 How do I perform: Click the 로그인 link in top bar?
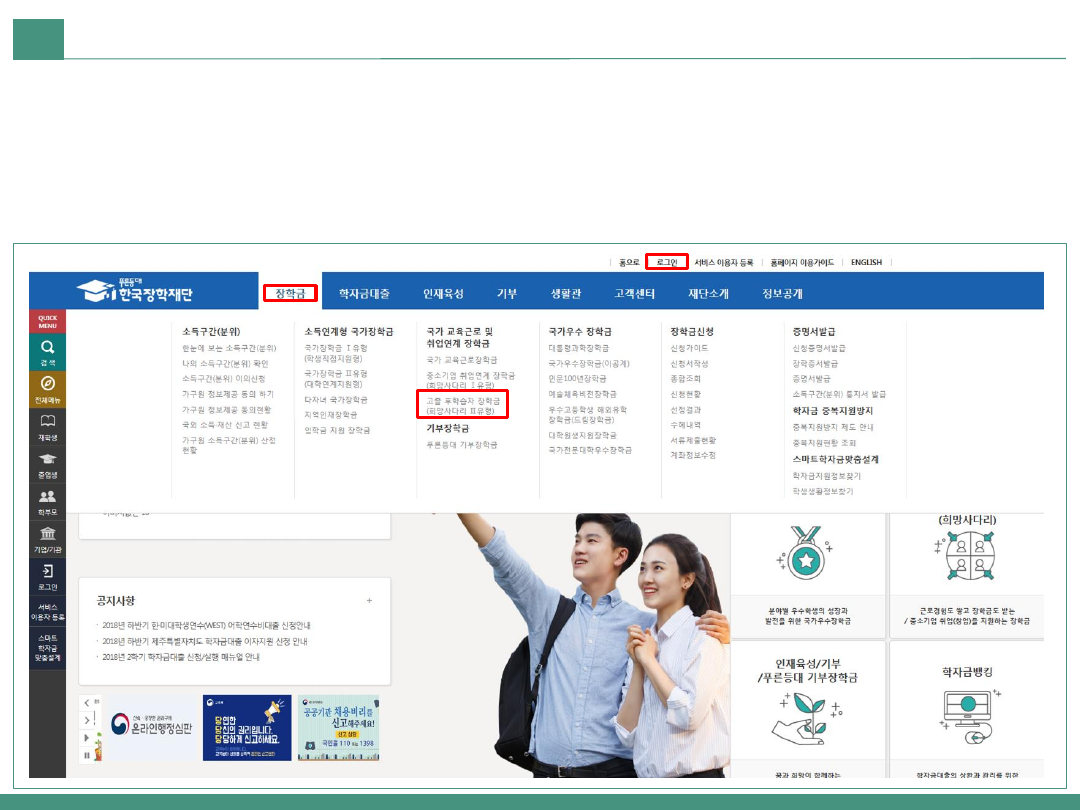coord(666,262)
